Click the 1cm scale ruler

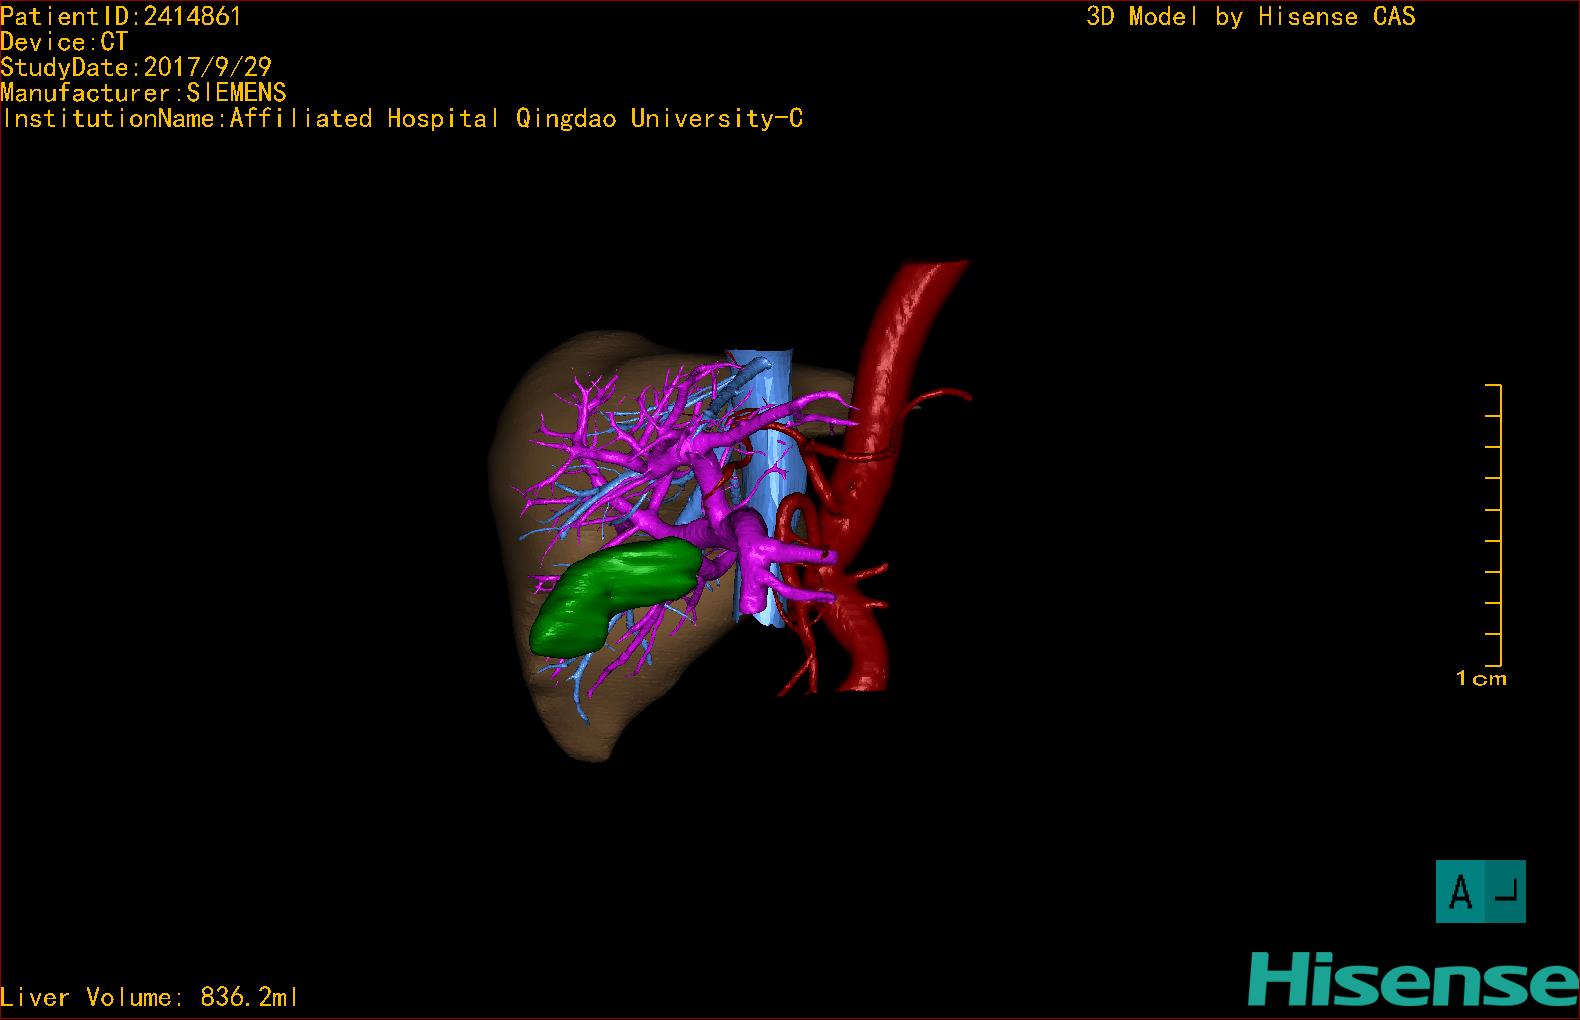tap(1493, 525)
